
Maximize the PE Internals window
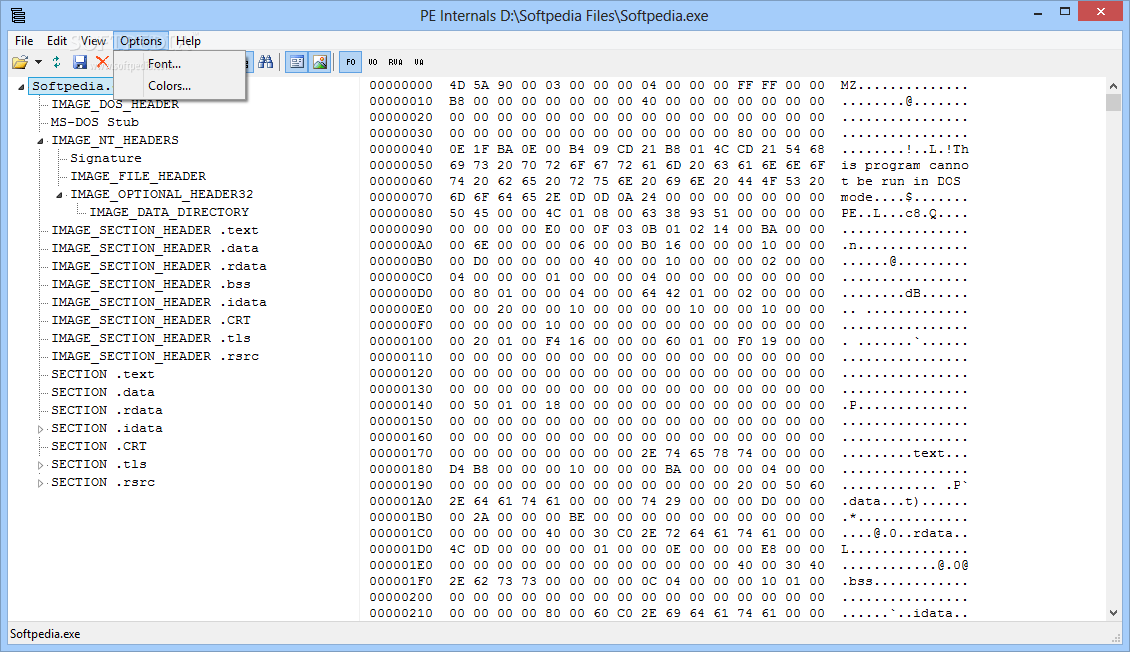[x=1065, y=12]
